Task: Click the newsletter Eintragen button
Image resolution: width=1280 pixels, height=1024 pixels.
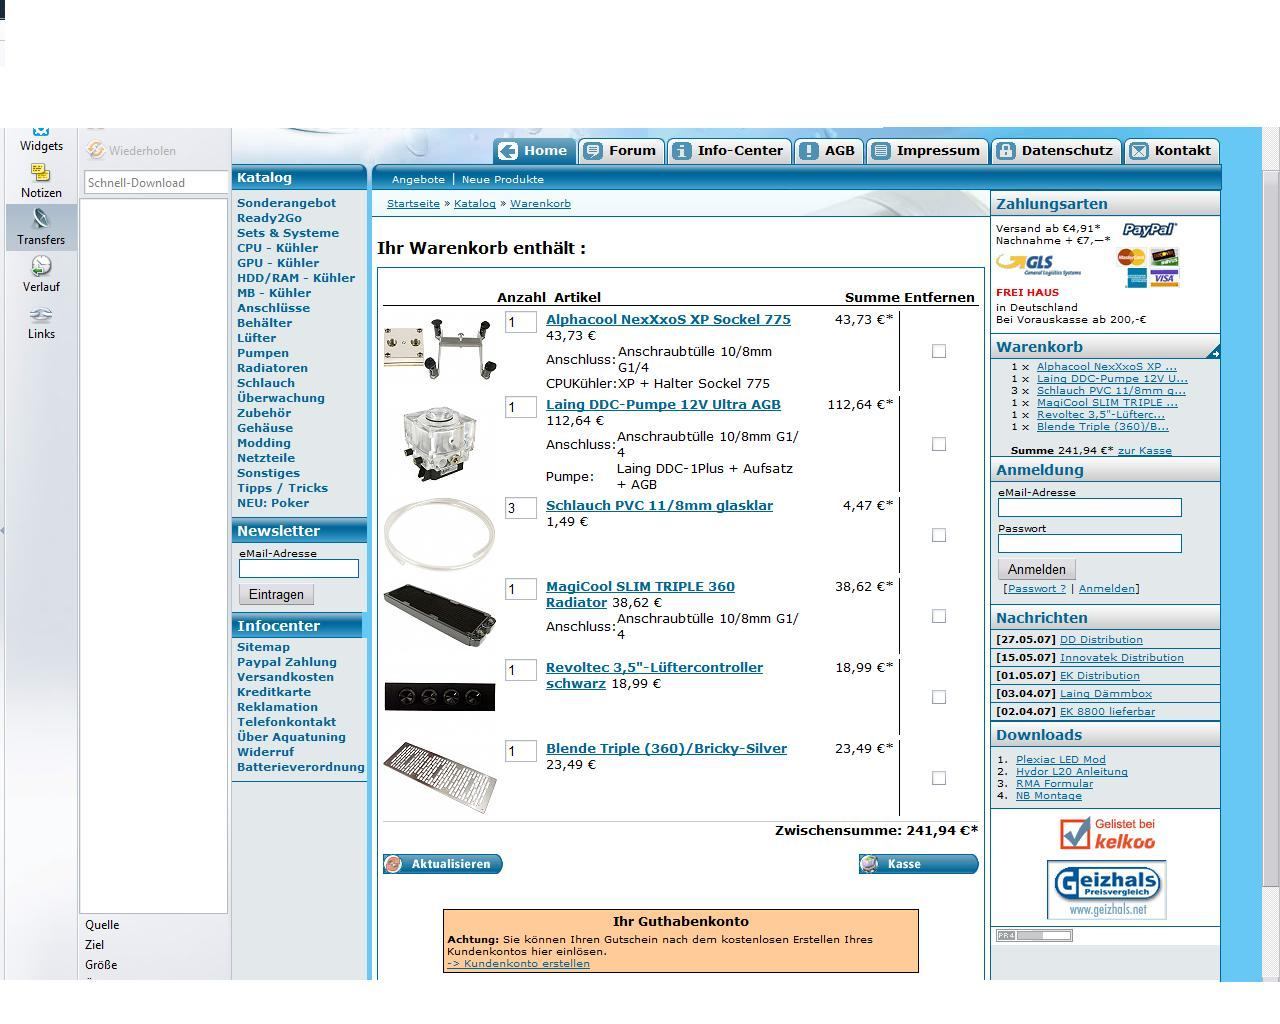Action: 276,594
